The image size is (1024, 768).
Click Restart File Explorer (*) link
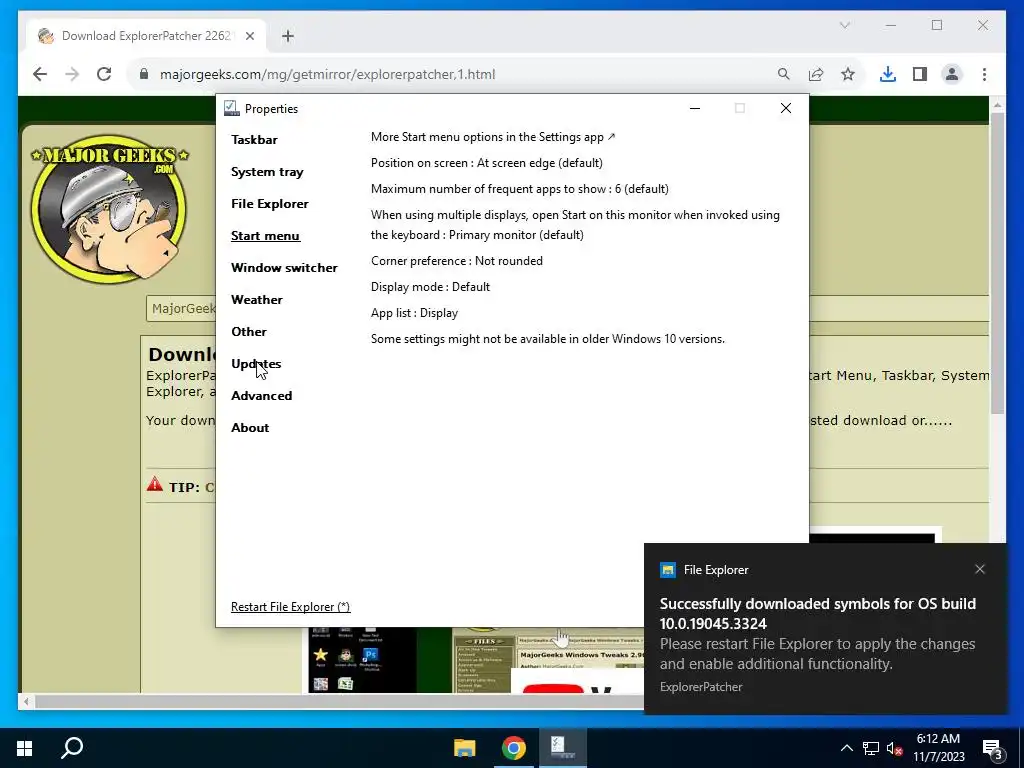[291, 607]
